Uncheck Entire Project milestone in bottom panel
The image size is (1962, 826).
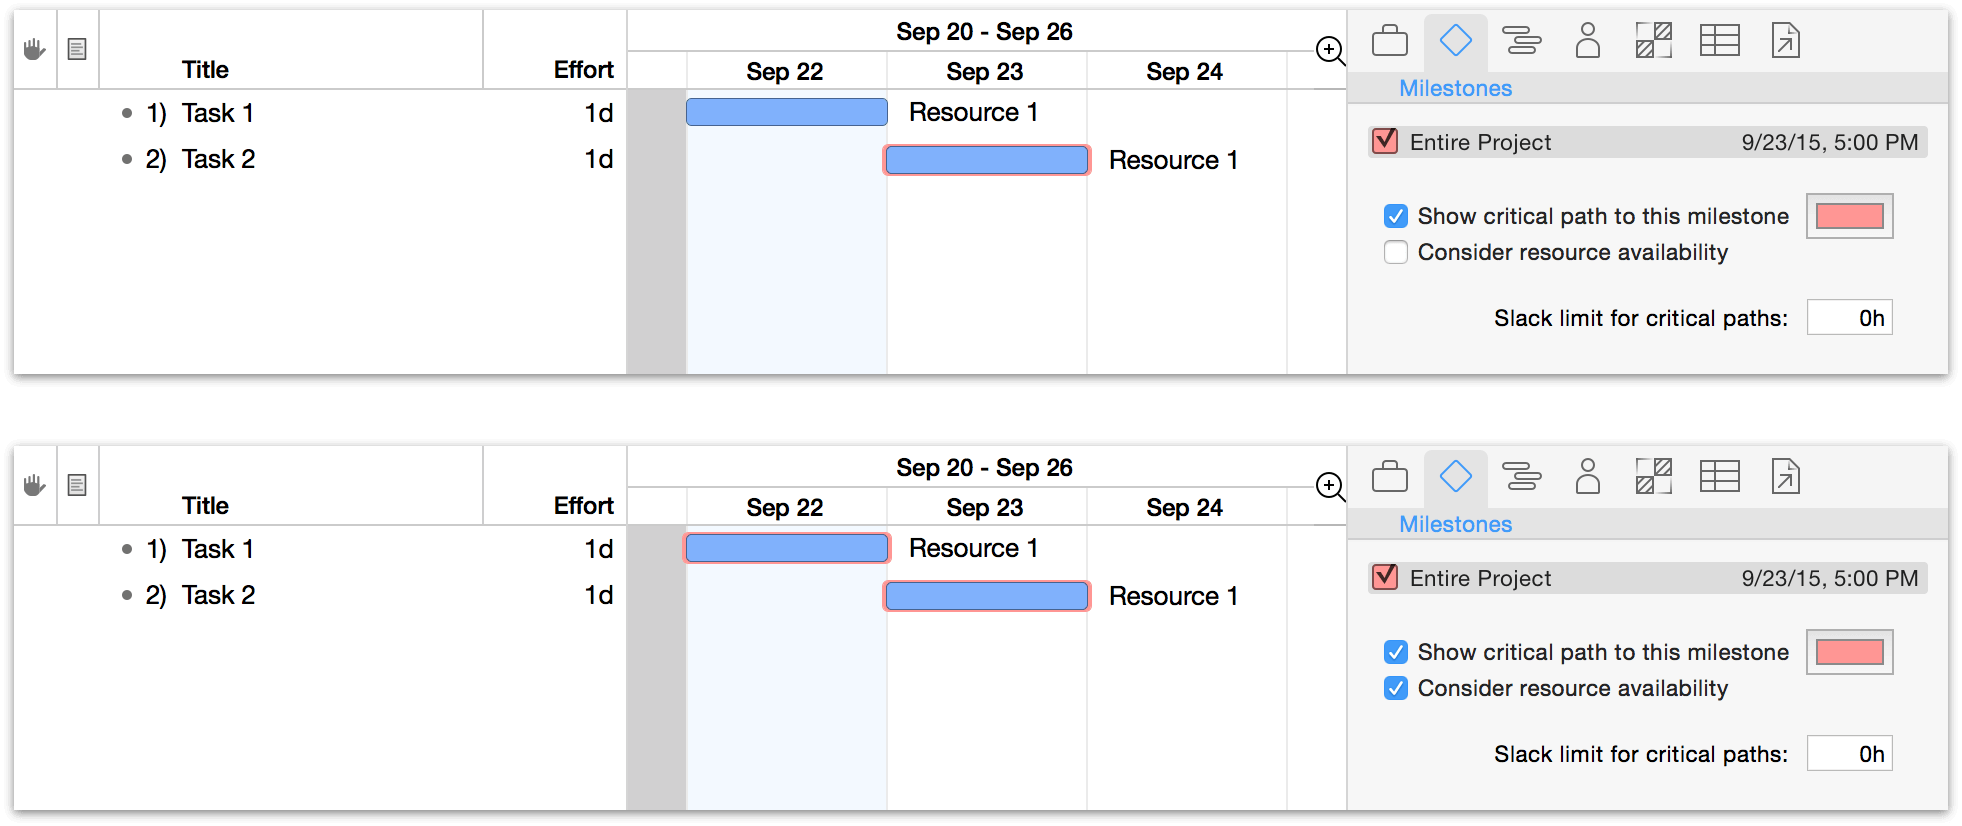pos(1385,577)
